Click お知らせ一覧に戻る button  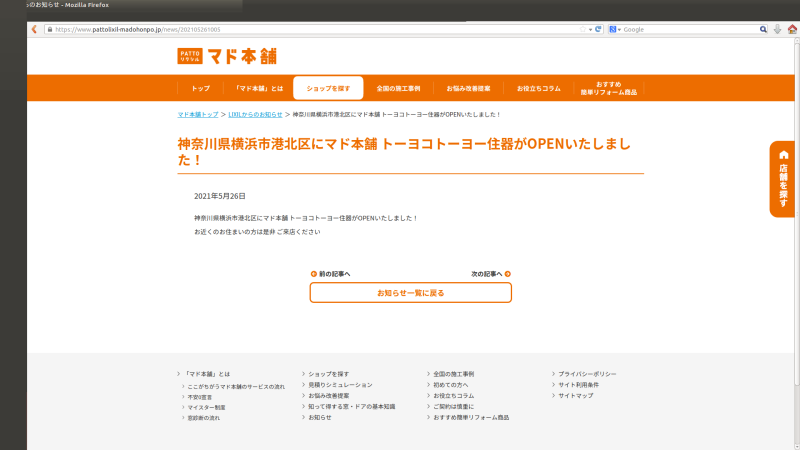[411, 293]
